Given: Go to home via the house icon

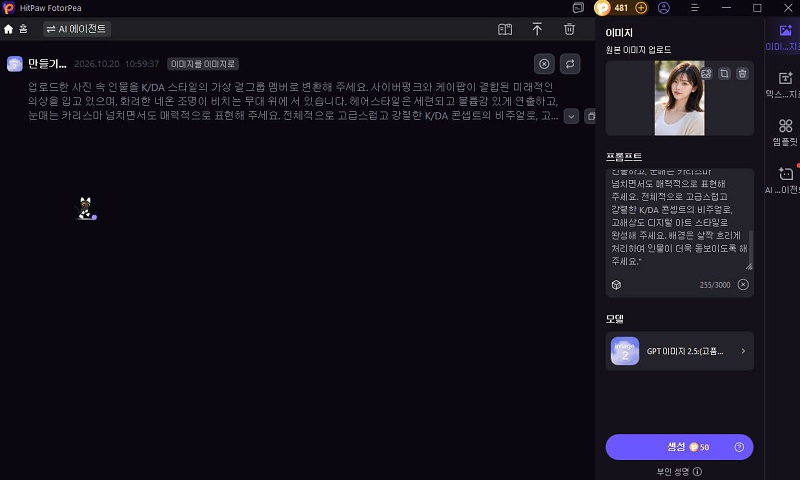Looking at the screenshot, I should pyautogui.click(x=9, y=29).
